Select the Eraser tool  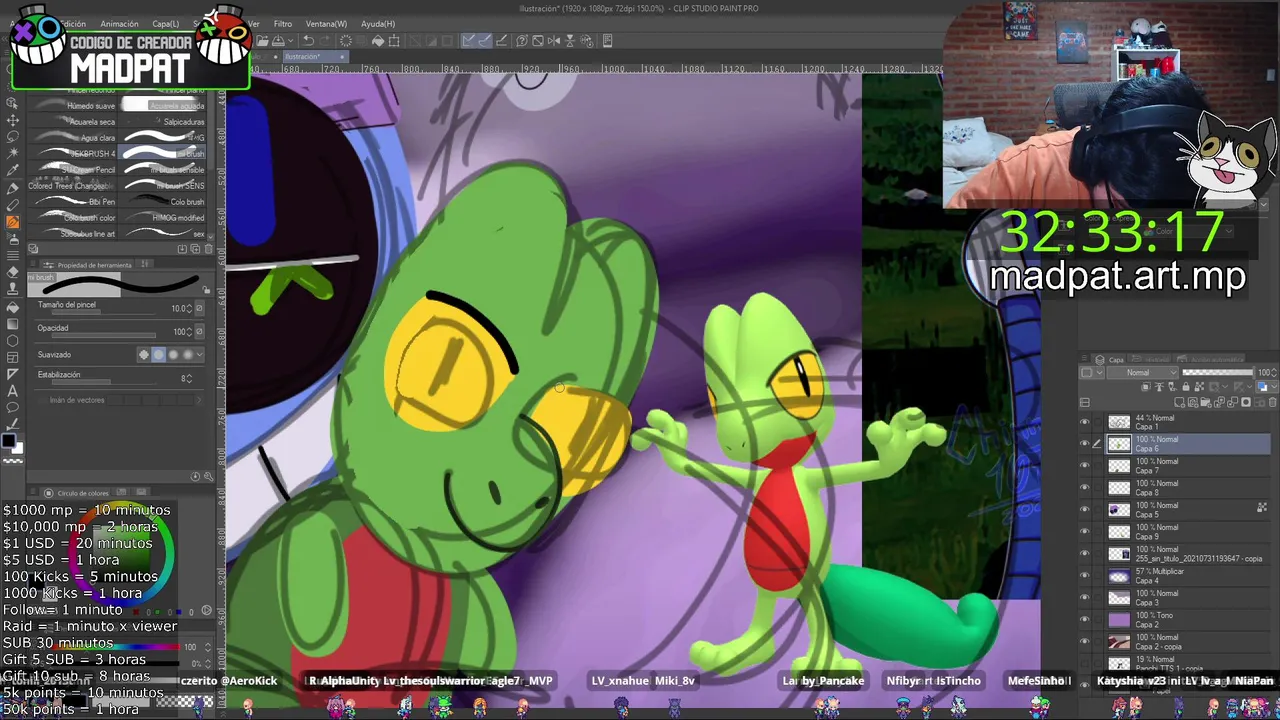pos(12,272)
